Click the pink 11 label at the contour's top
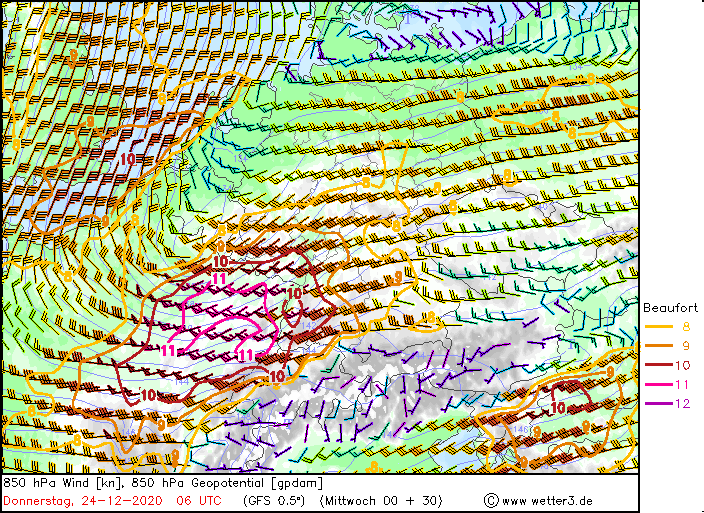The image size is (704, 513). 219,278
